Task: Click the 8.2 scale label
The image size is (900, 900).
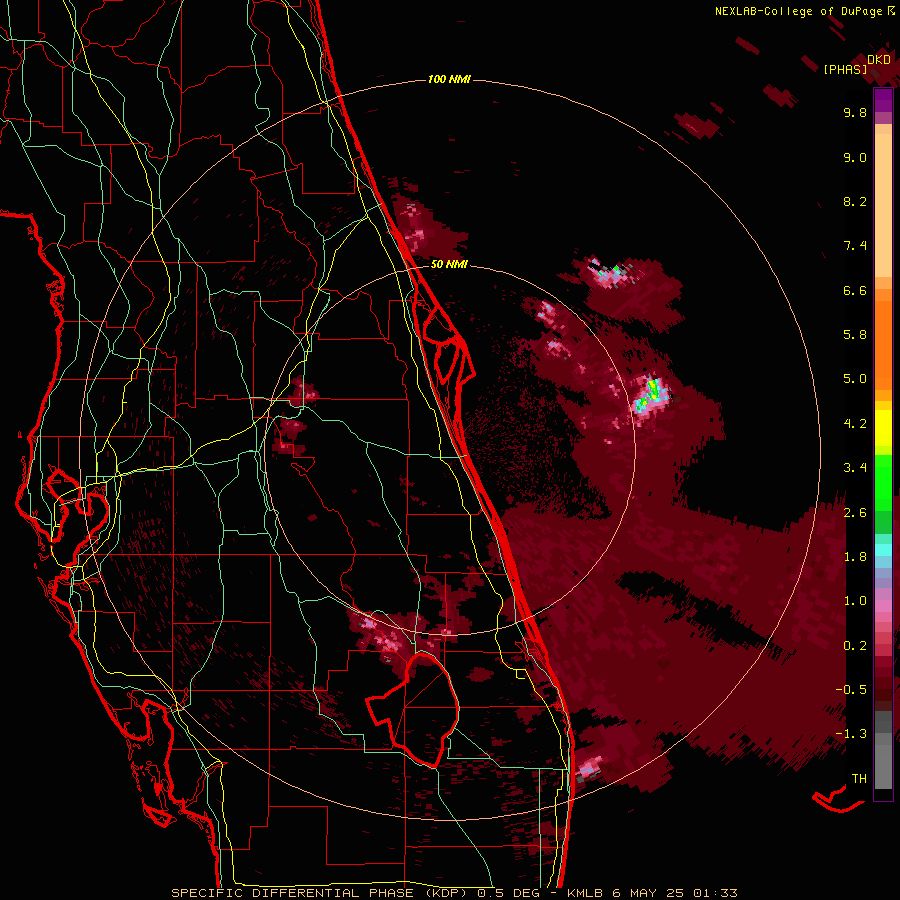Action: pyautogui.click(x=855, y=201)
